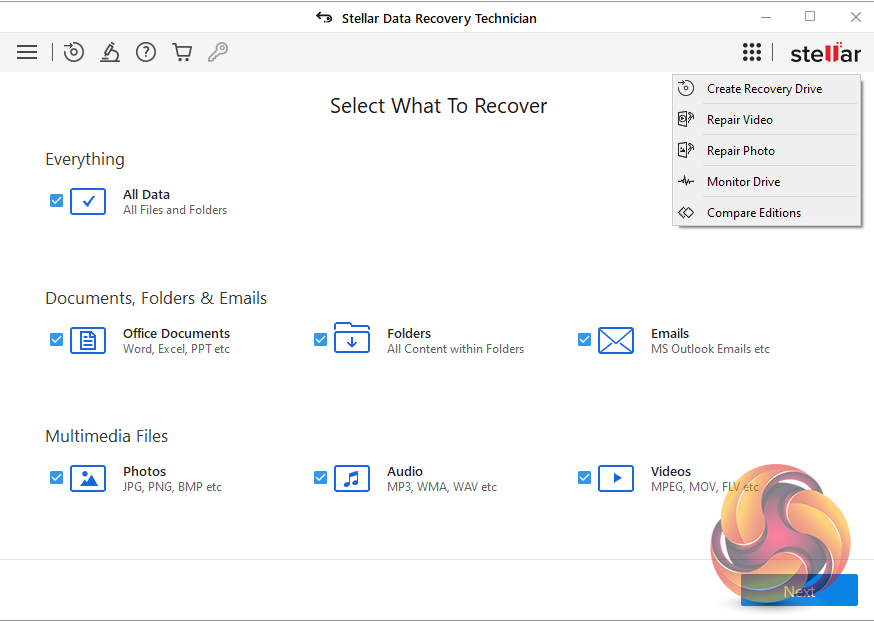The image size is (874, 621).
Task: Click the microscope tools icon
Action: click(110, 52)
